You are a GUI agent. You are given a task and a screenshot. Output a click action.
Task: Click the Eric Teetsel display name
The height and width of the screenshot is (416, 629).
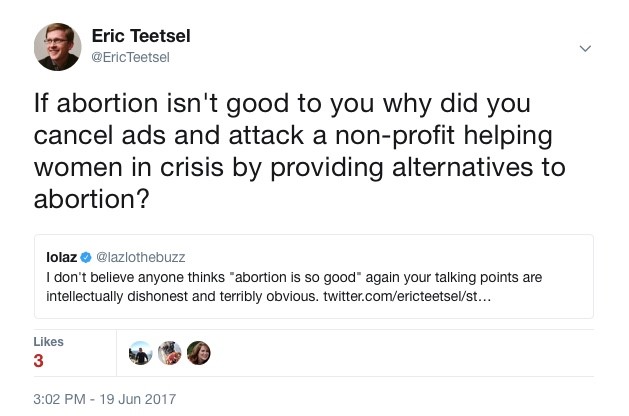point(140,36)
